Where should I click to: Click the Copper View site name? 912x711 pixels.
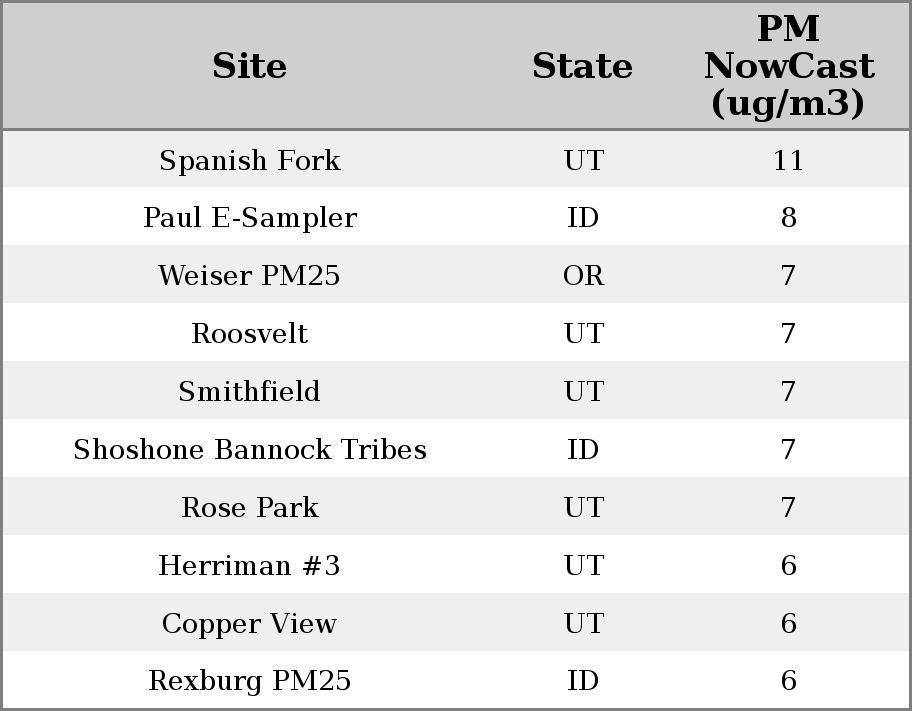tap(249, 624)
